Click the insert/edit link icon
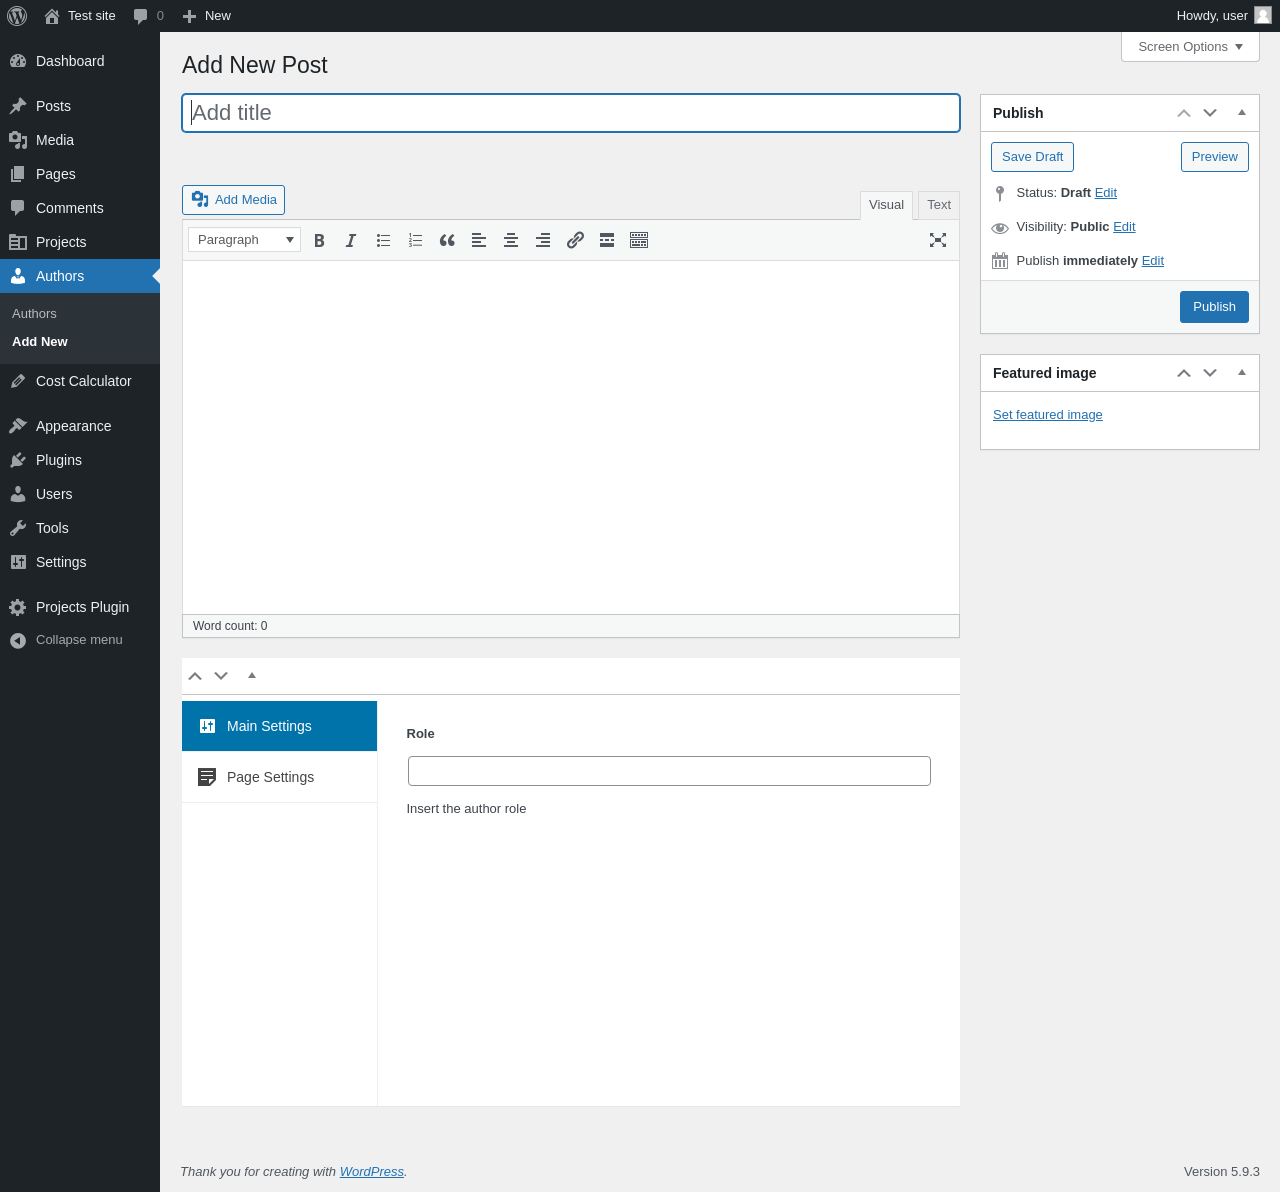Screen dimensions: 1280x1192 click(x=575, y=240)
